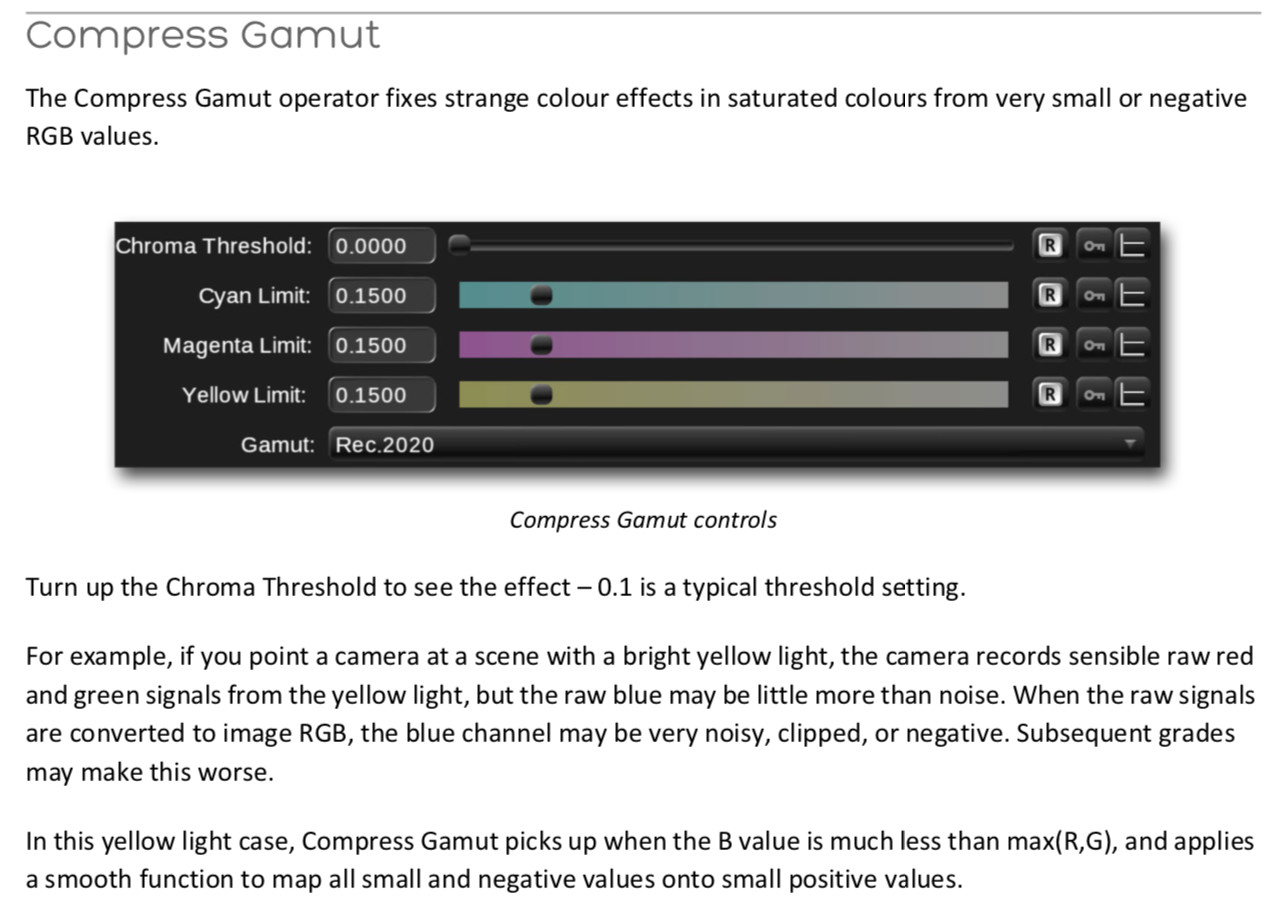
Task: Open curve editor for Yellow Limit
Action: tap(1132, 394)
